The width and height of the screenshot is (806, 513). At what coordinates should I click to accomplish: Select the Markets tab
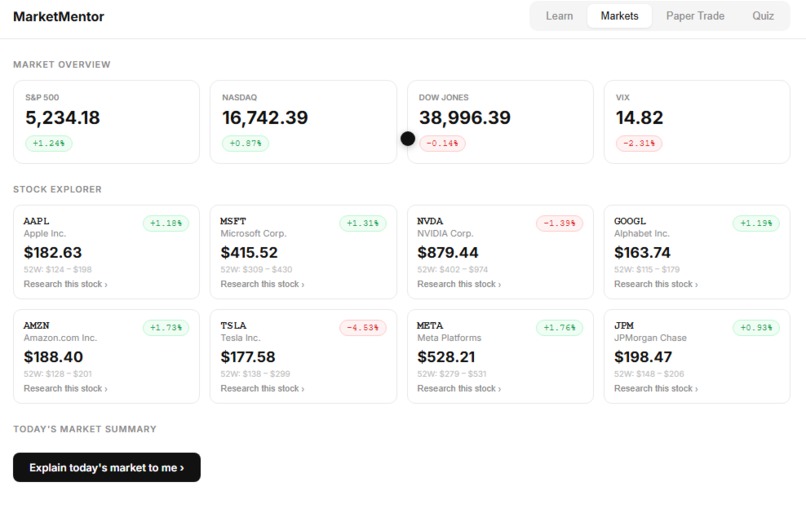pyautogui.click(x=619, y=16)
